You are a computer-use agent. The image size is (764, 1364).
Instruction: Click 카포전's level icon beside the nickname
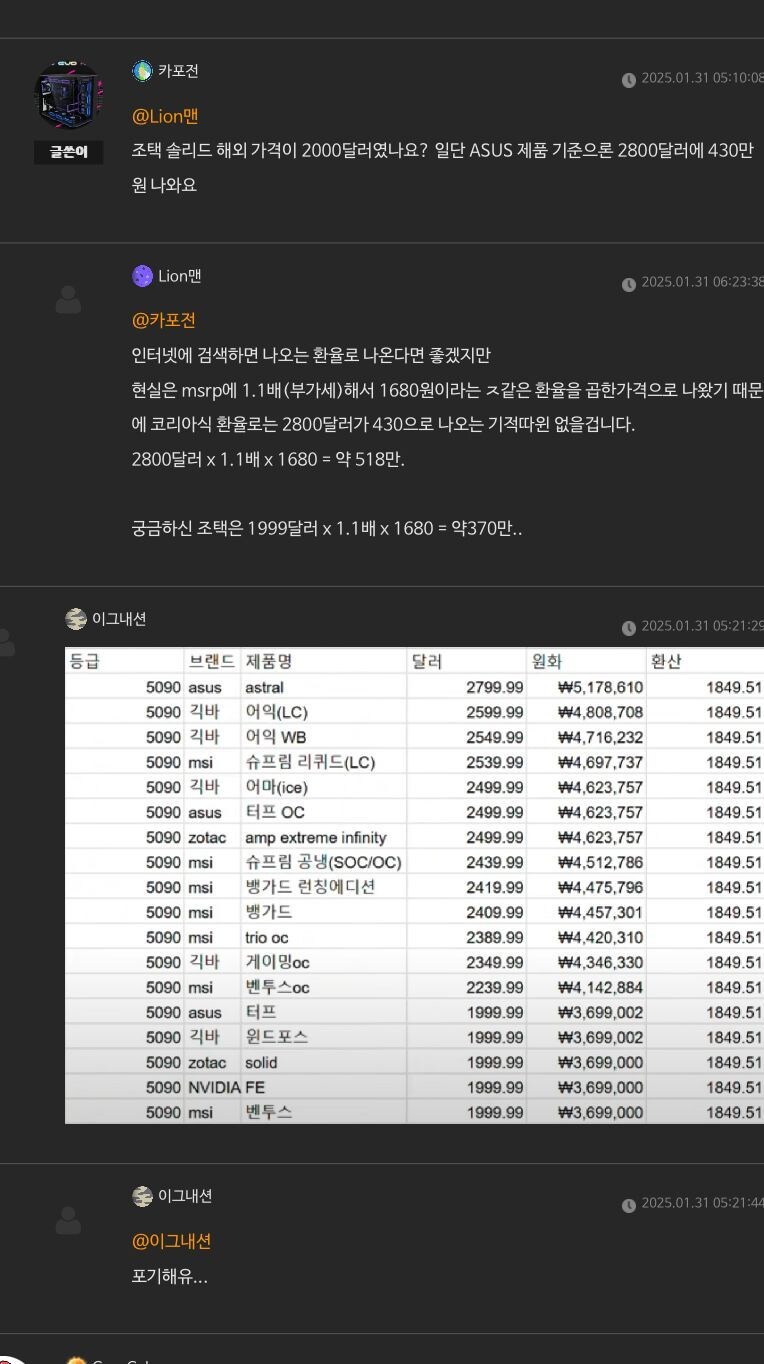coord(142,70)
